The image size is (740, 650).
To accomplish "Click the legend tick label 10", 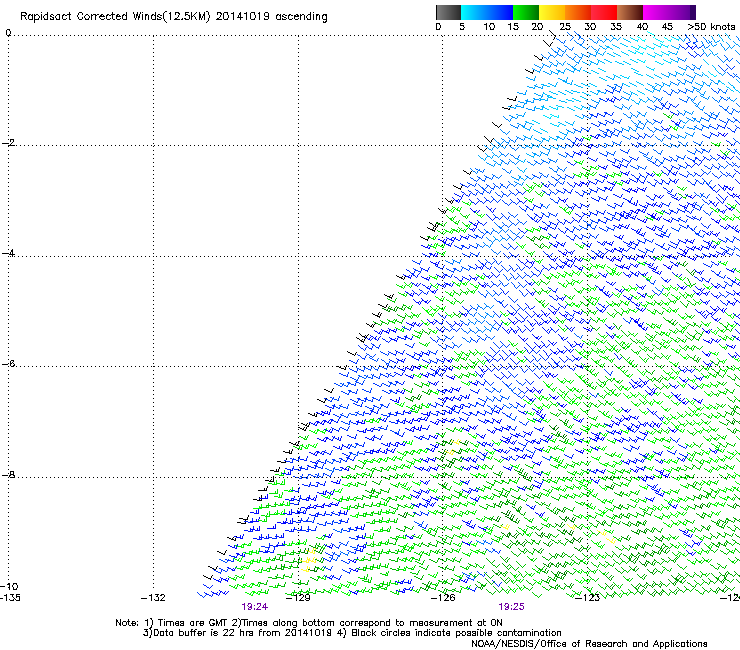I will point(489,27).
